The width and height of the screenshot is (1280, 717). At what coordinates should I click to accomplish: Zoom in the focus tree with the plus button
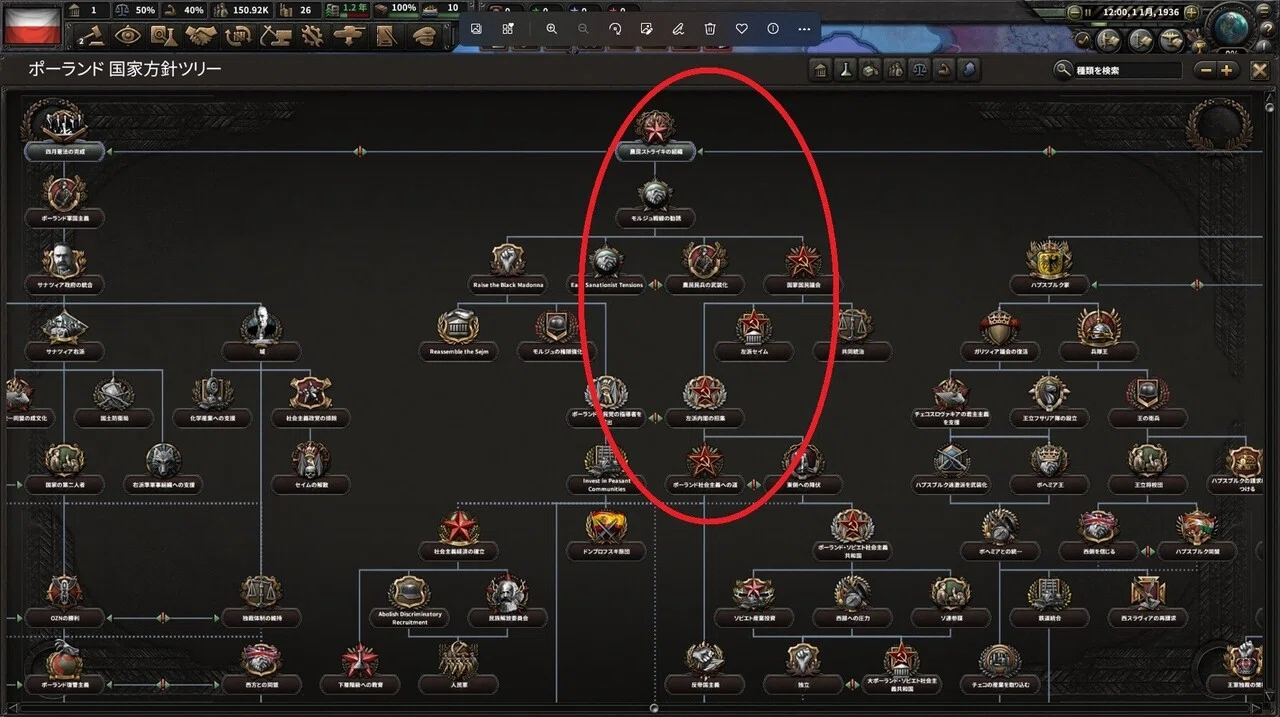point(1228,70)
